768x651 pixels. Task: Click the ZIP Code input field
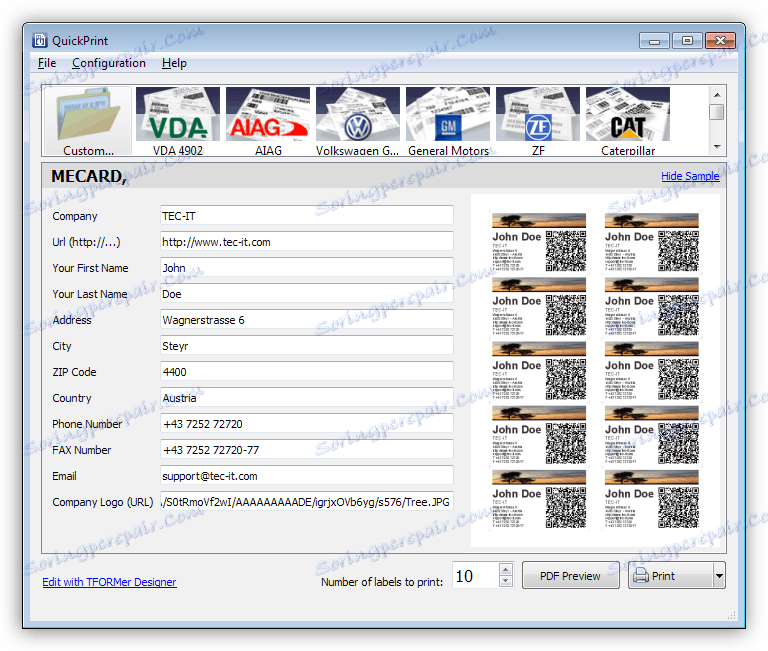click(307, 371)
